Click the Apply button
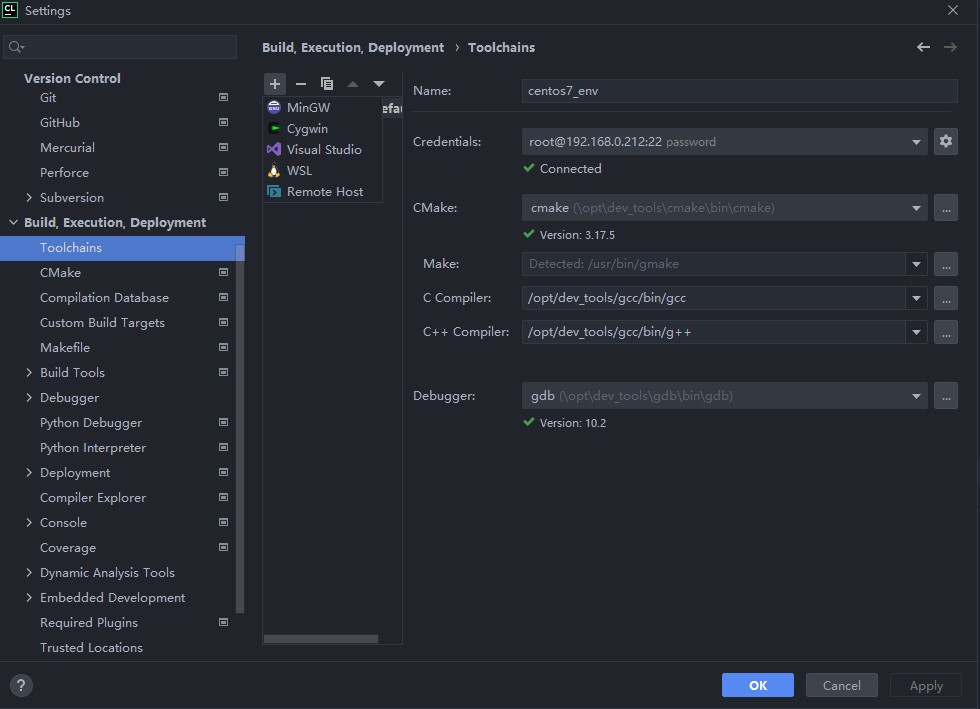The height and width of the screenshot is (709, 980). (926, 685)
